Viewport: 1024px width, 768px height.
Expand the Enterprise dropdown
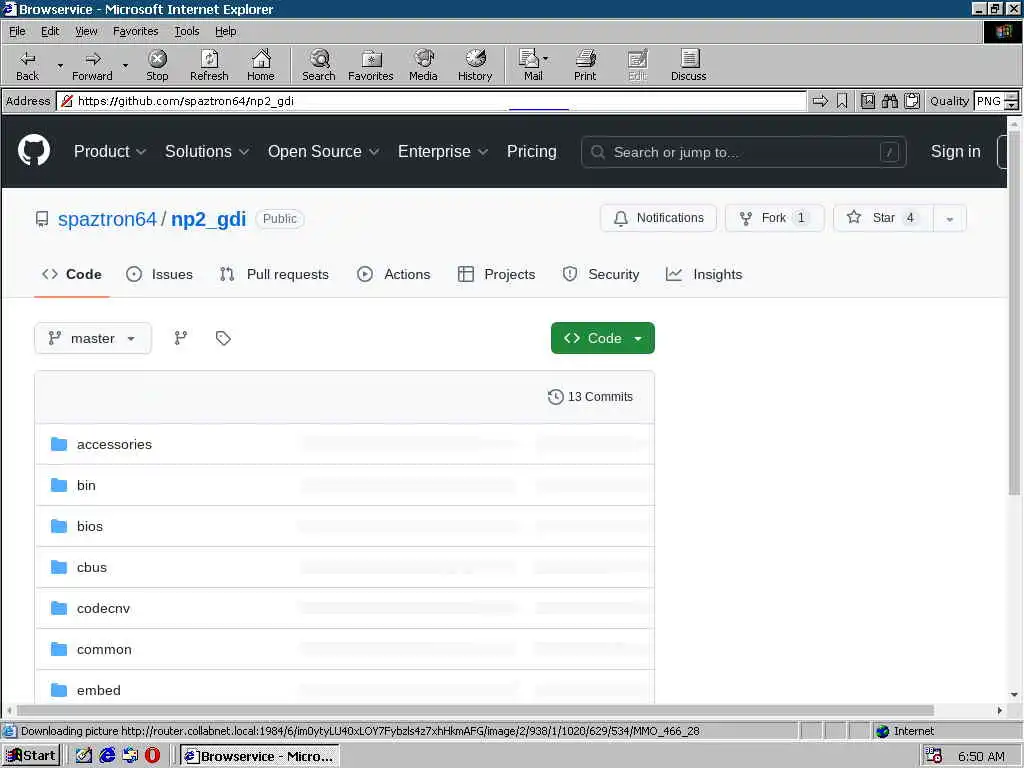click(x=443, y=152)
